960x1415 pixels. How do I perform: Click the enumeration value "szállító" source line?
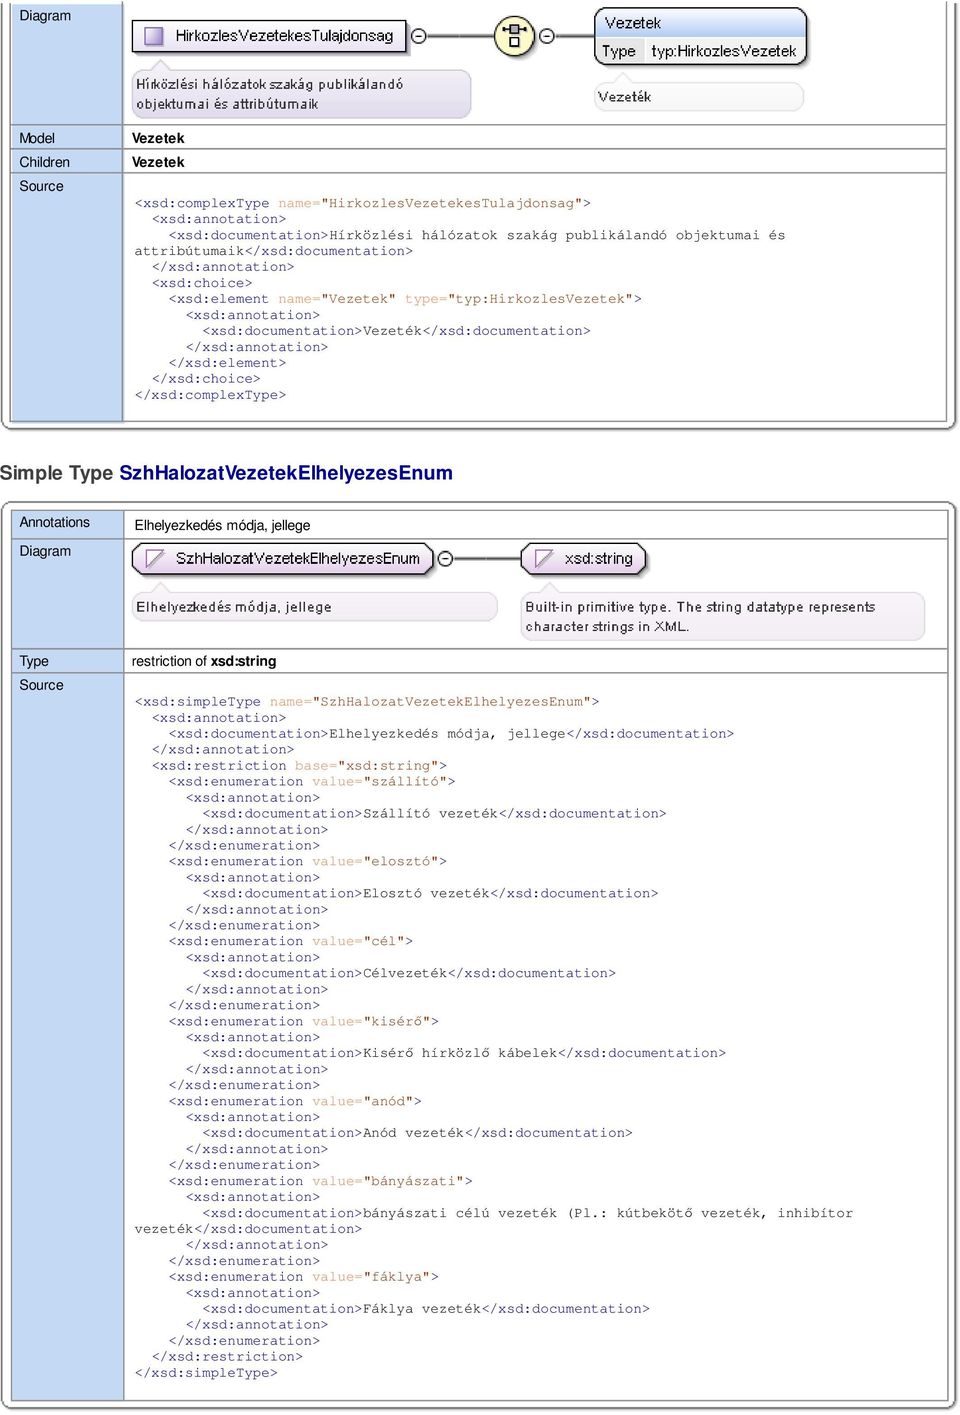312,782
